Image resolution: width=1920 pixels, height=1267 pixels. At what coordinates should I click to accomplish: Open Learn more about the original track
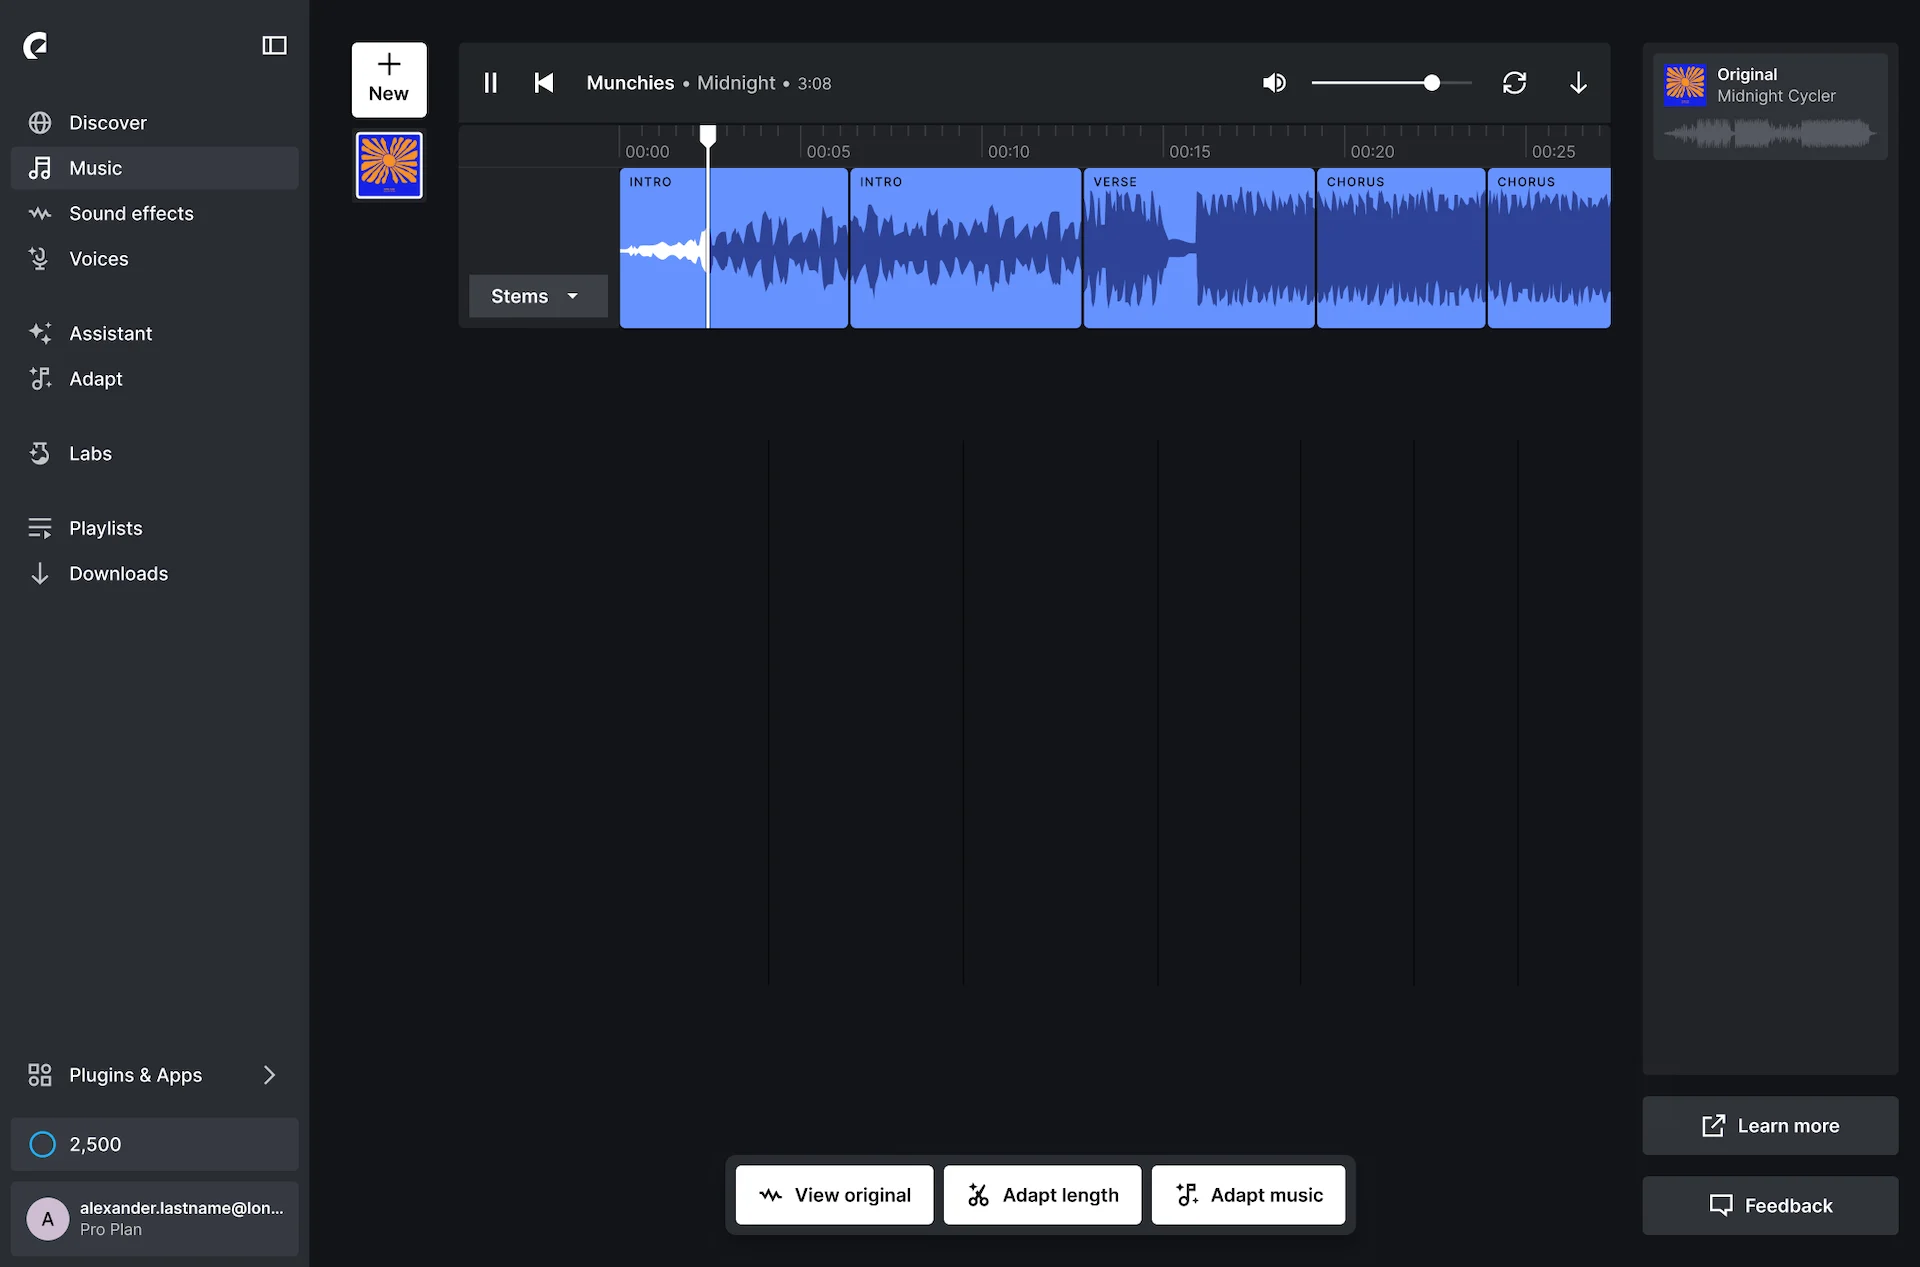click(1769, 1125)
